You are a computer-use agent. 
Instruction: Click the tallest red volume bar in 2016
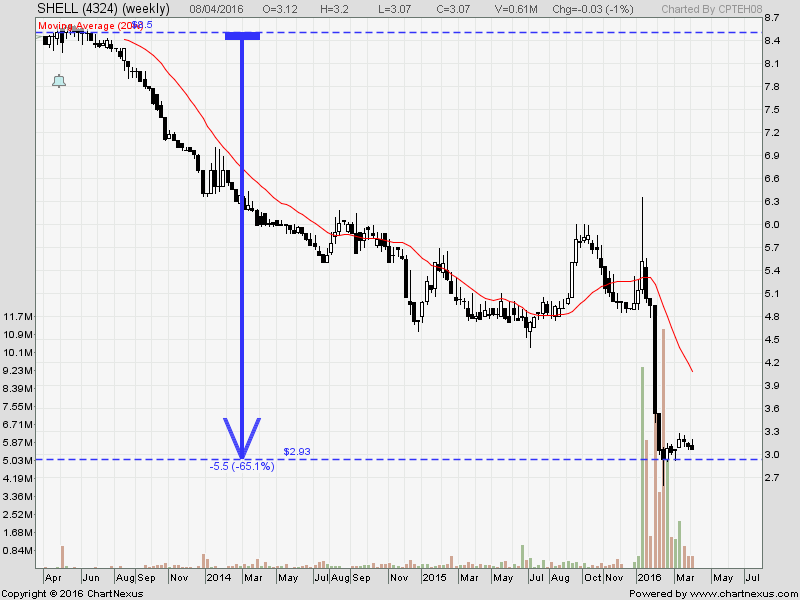pos(663,448)
